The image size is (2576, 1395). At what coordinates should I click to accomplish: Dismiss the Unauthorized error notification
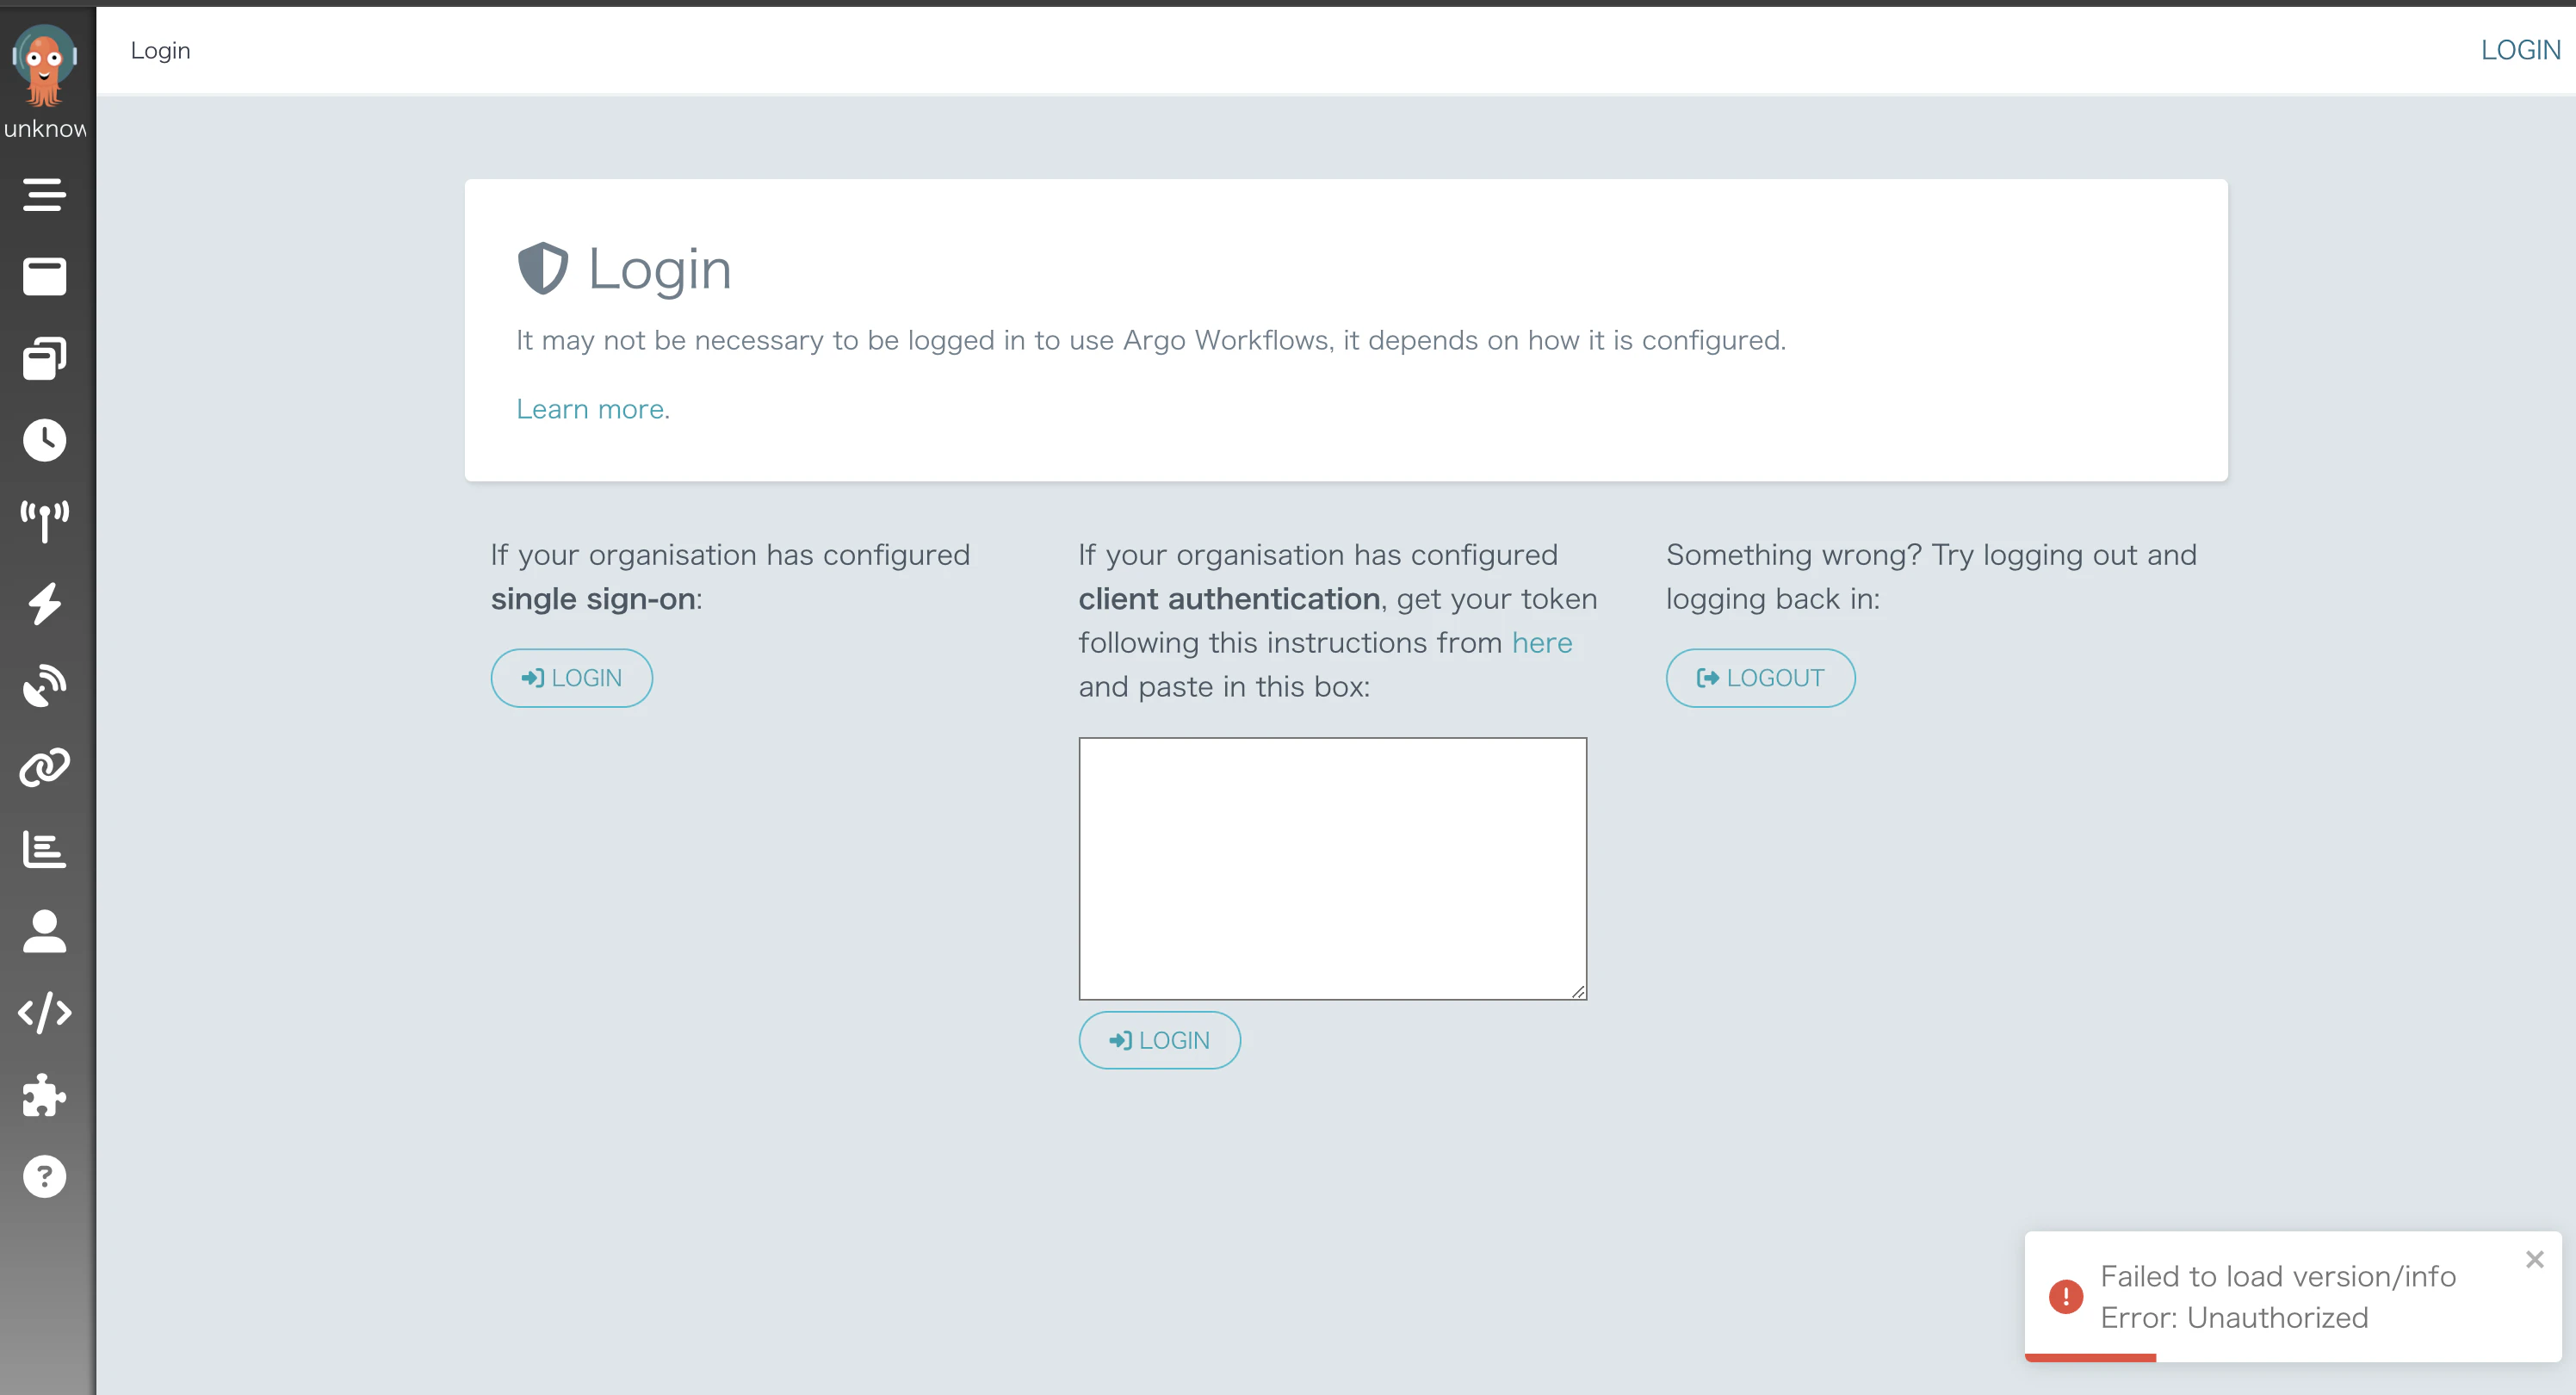click(x=2534, y=1259)
